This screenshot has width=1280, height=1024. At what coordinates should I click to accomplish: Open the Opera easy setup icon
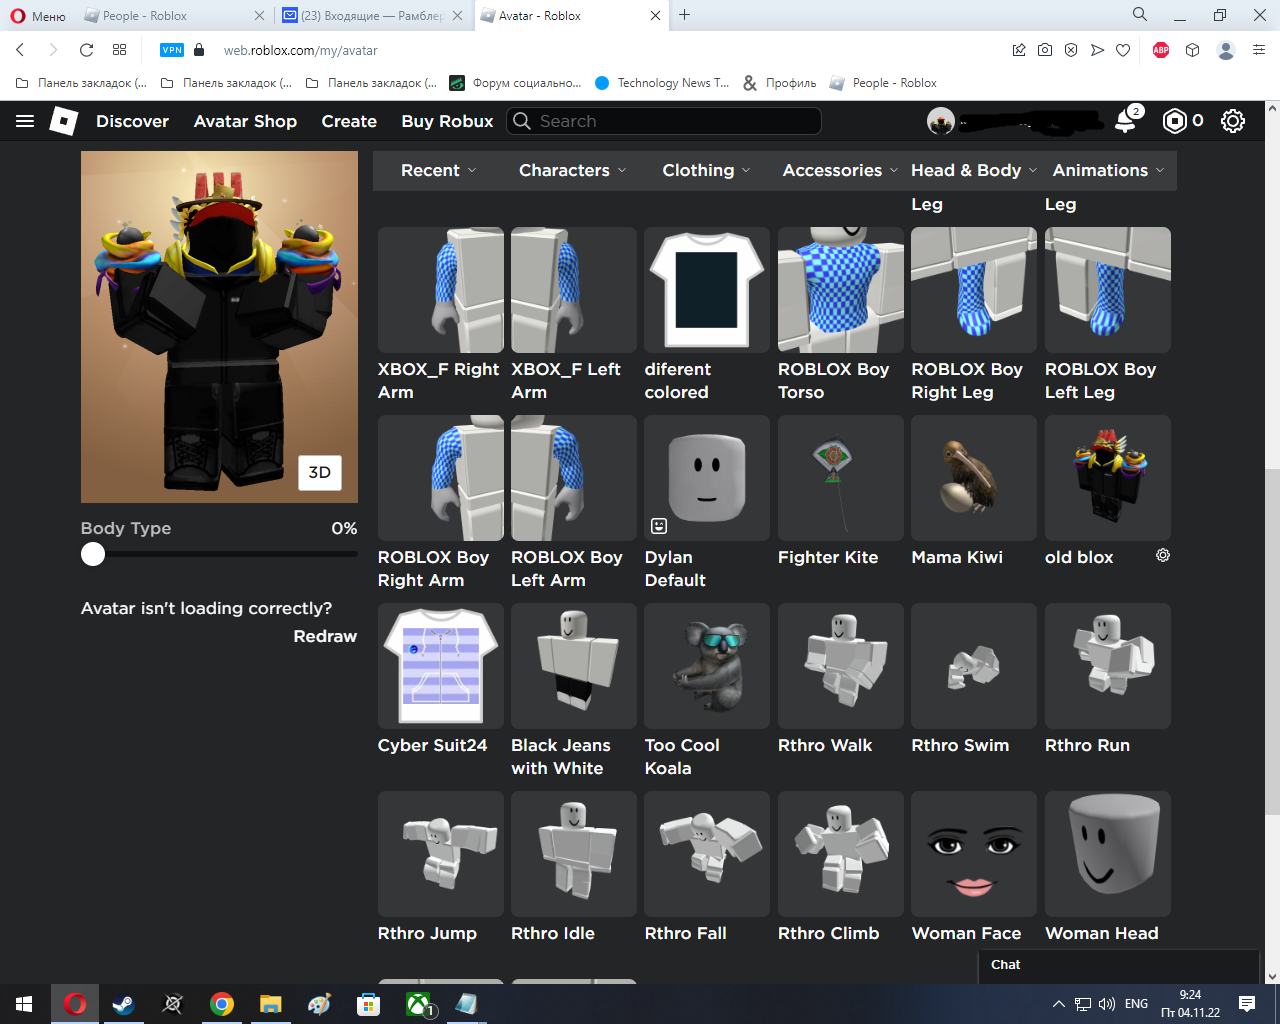point(1259,50)
